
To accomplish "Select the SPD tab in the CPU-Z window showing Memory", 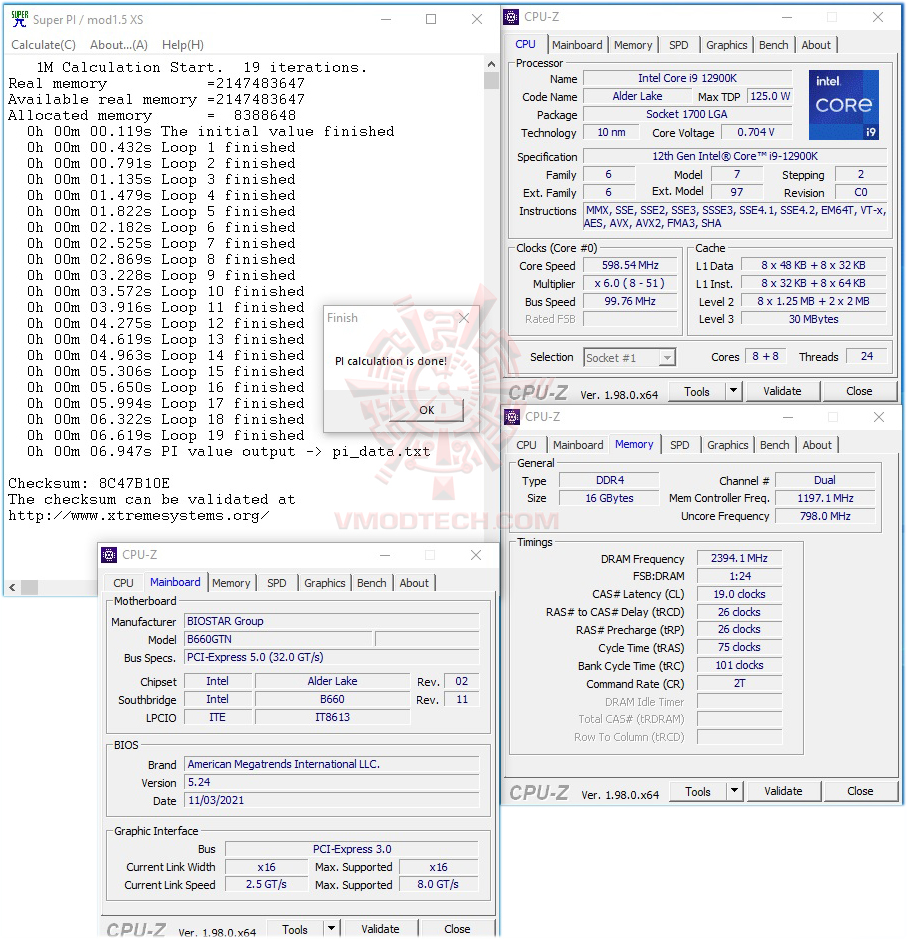I will 680,445.
